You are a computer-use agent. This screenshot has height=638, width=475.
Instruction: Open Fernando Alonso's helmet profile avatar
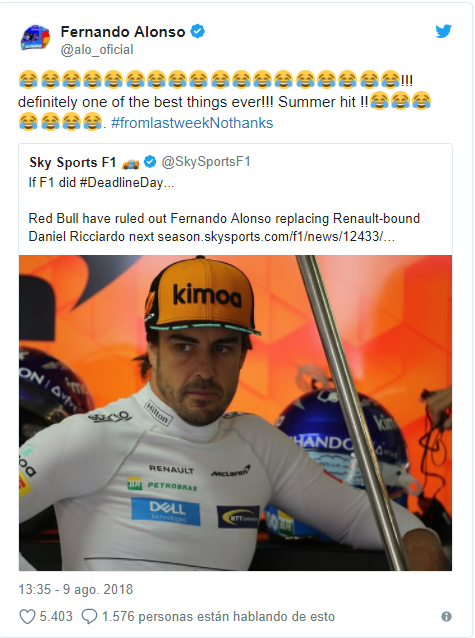tap(35, 38)
